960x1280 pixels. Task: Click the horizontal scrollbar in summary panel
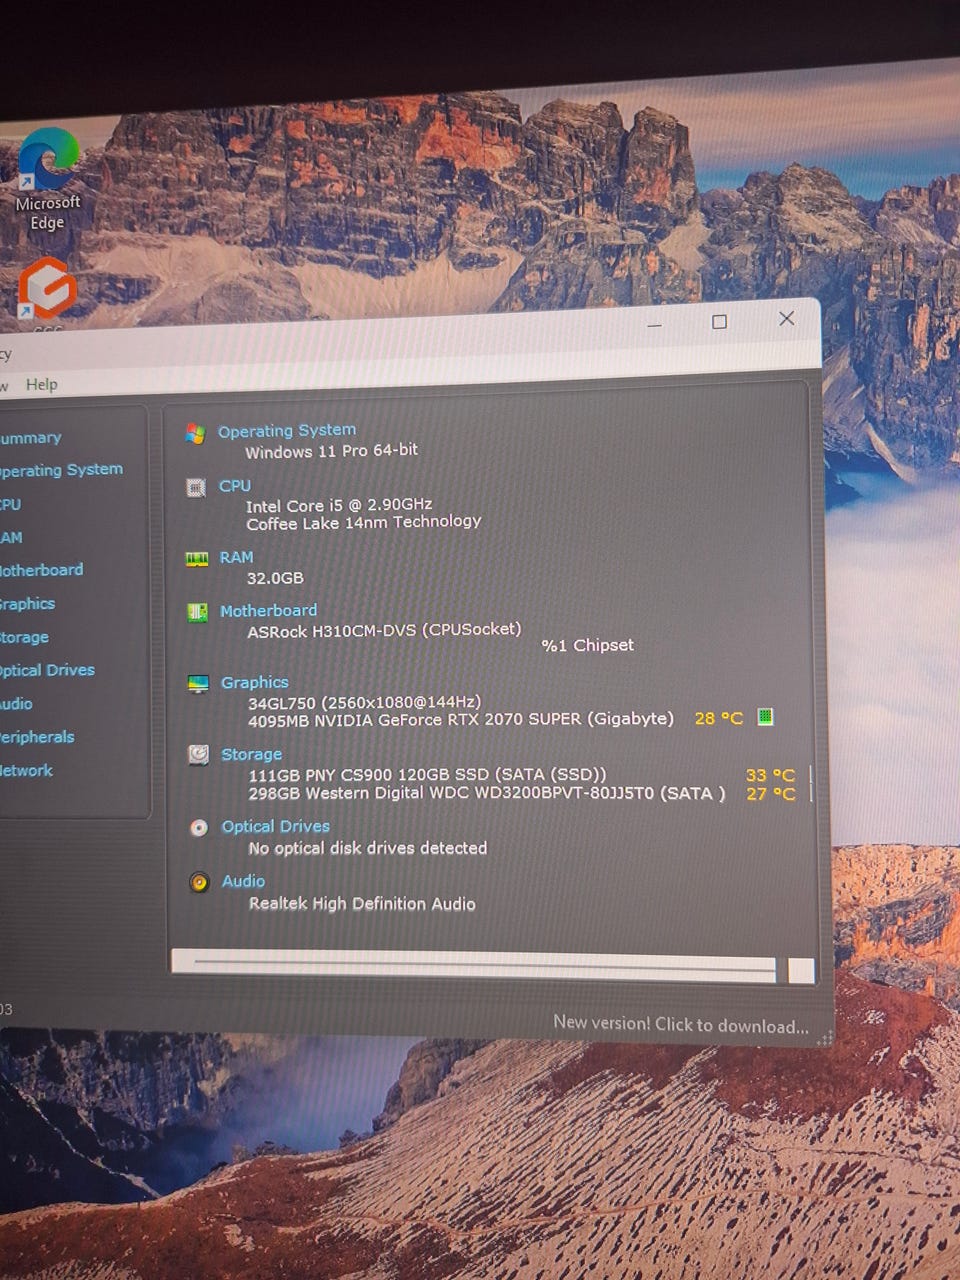[474, 965]
